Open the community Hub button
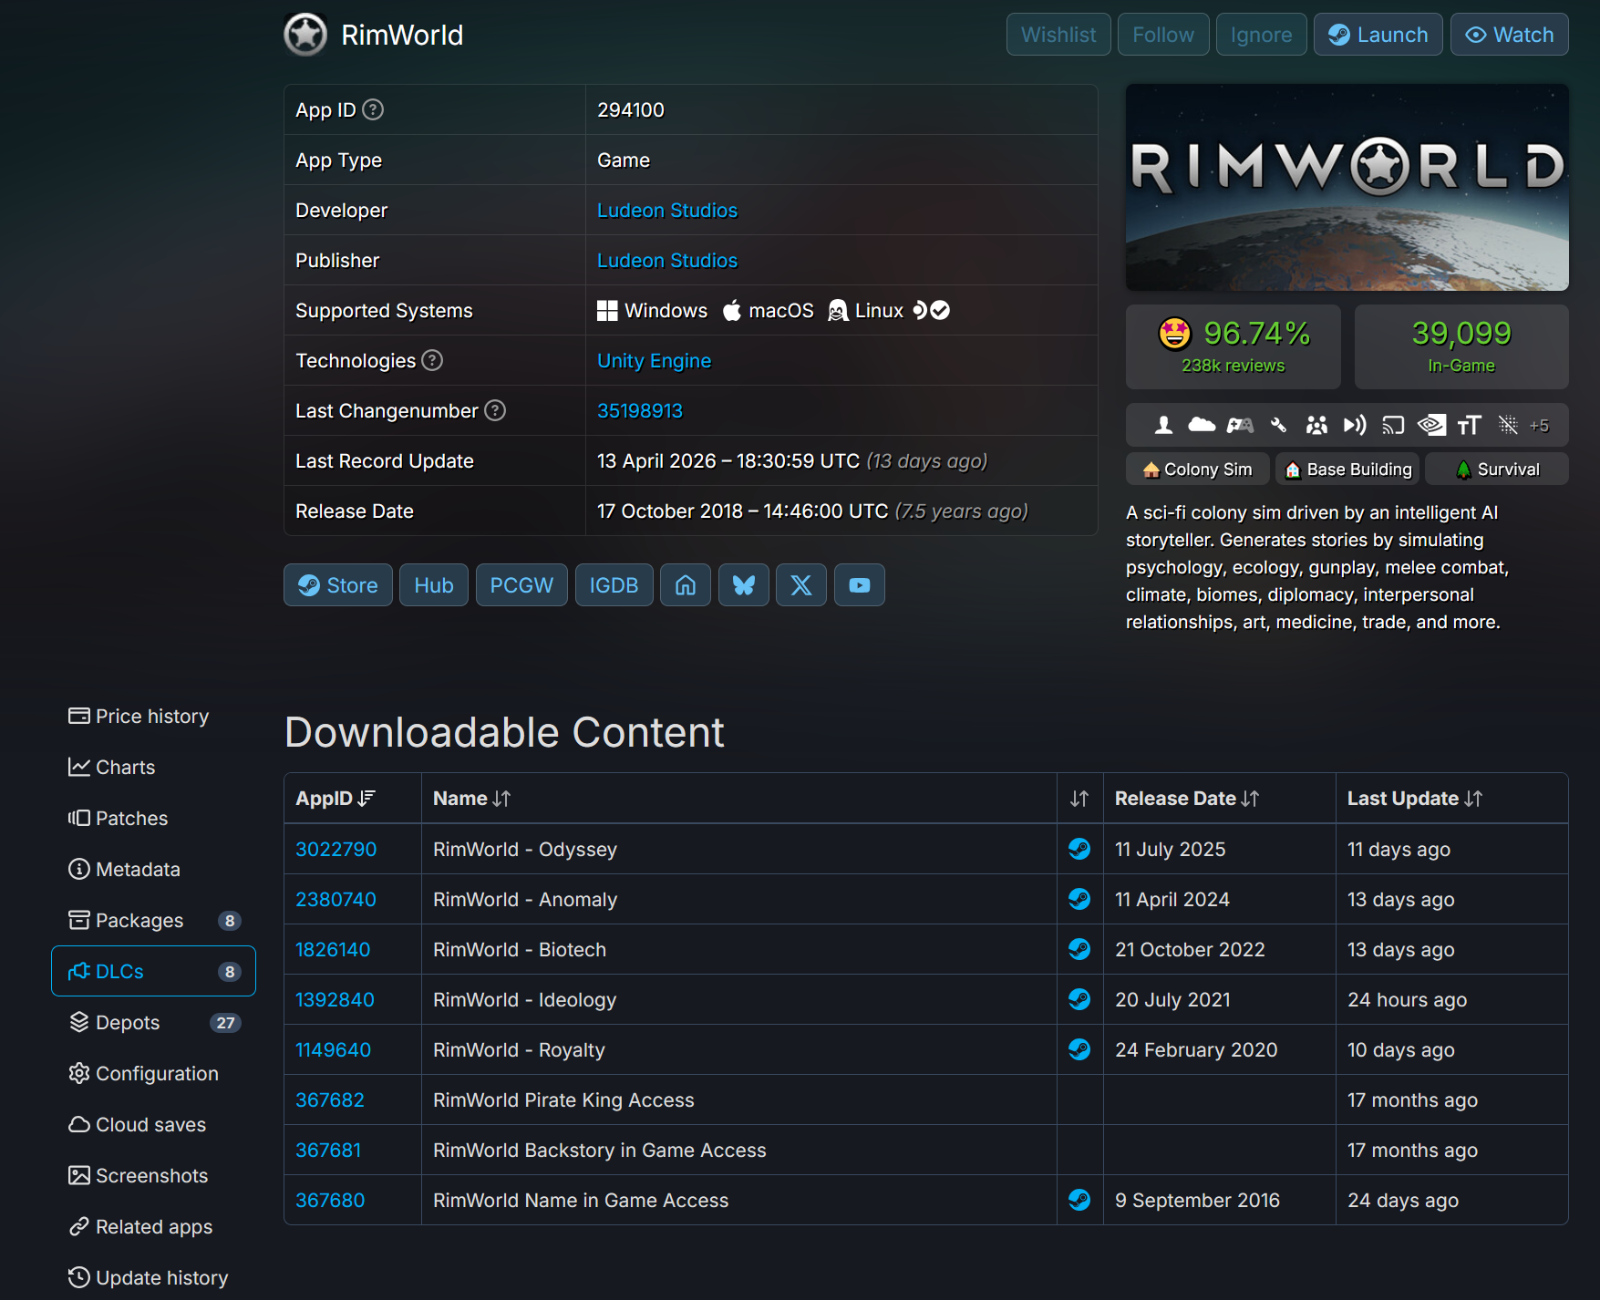 (434, 585)
